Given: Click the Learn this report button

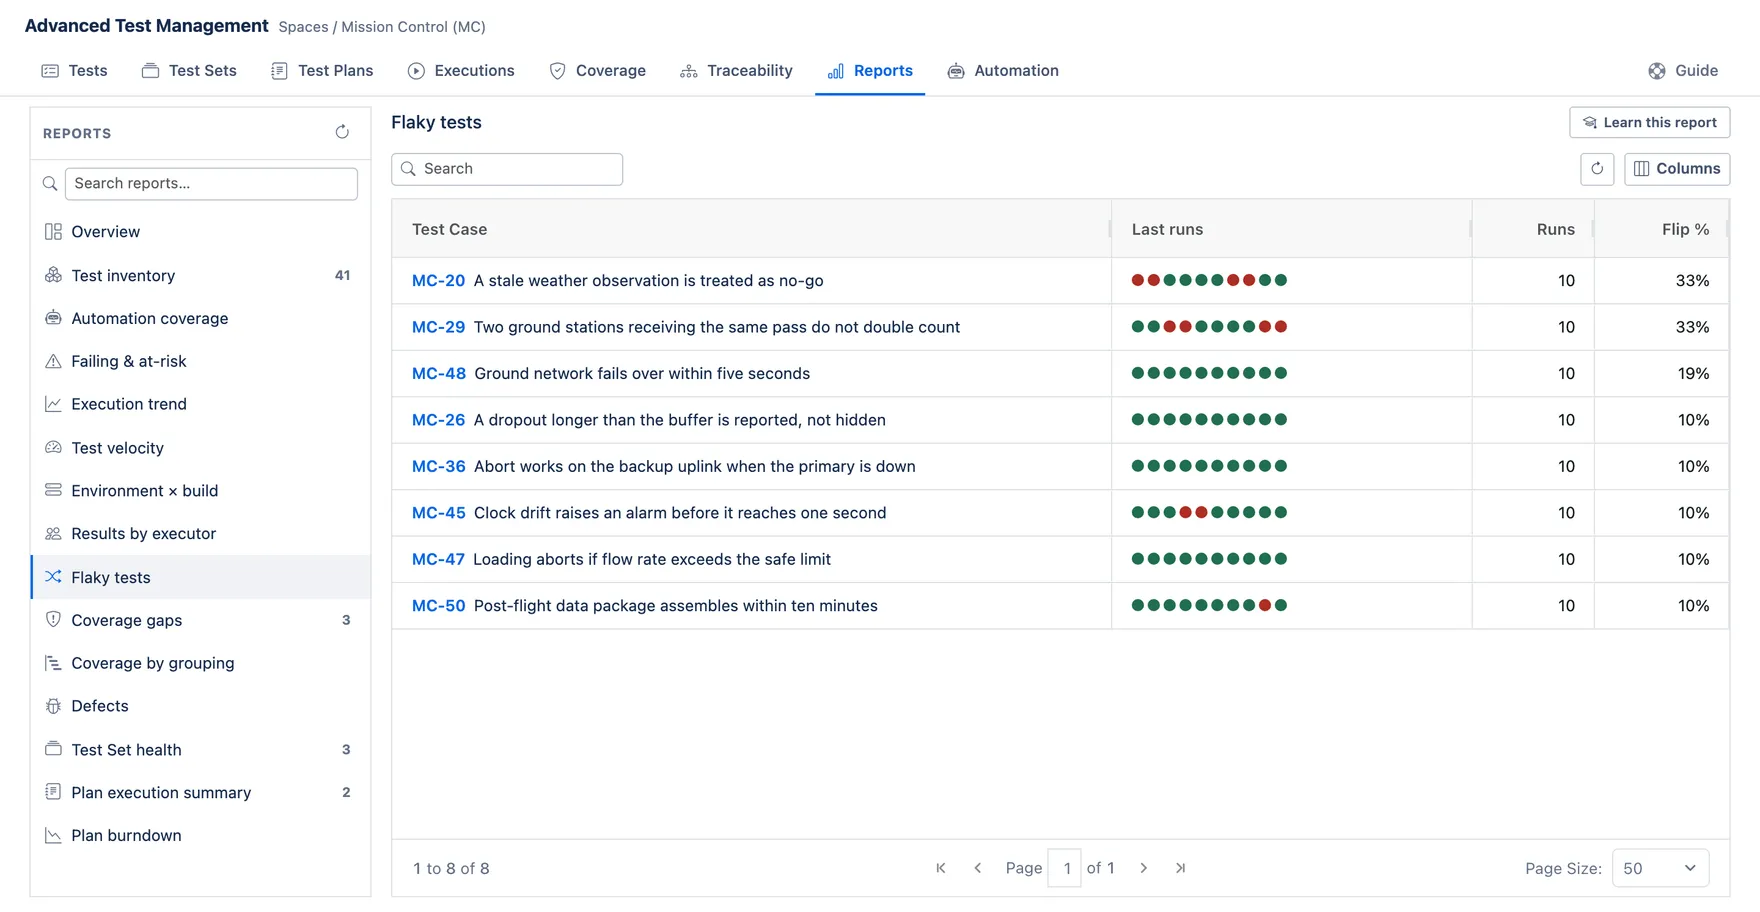Looking at the screenshot, I should pos(1650,122).
